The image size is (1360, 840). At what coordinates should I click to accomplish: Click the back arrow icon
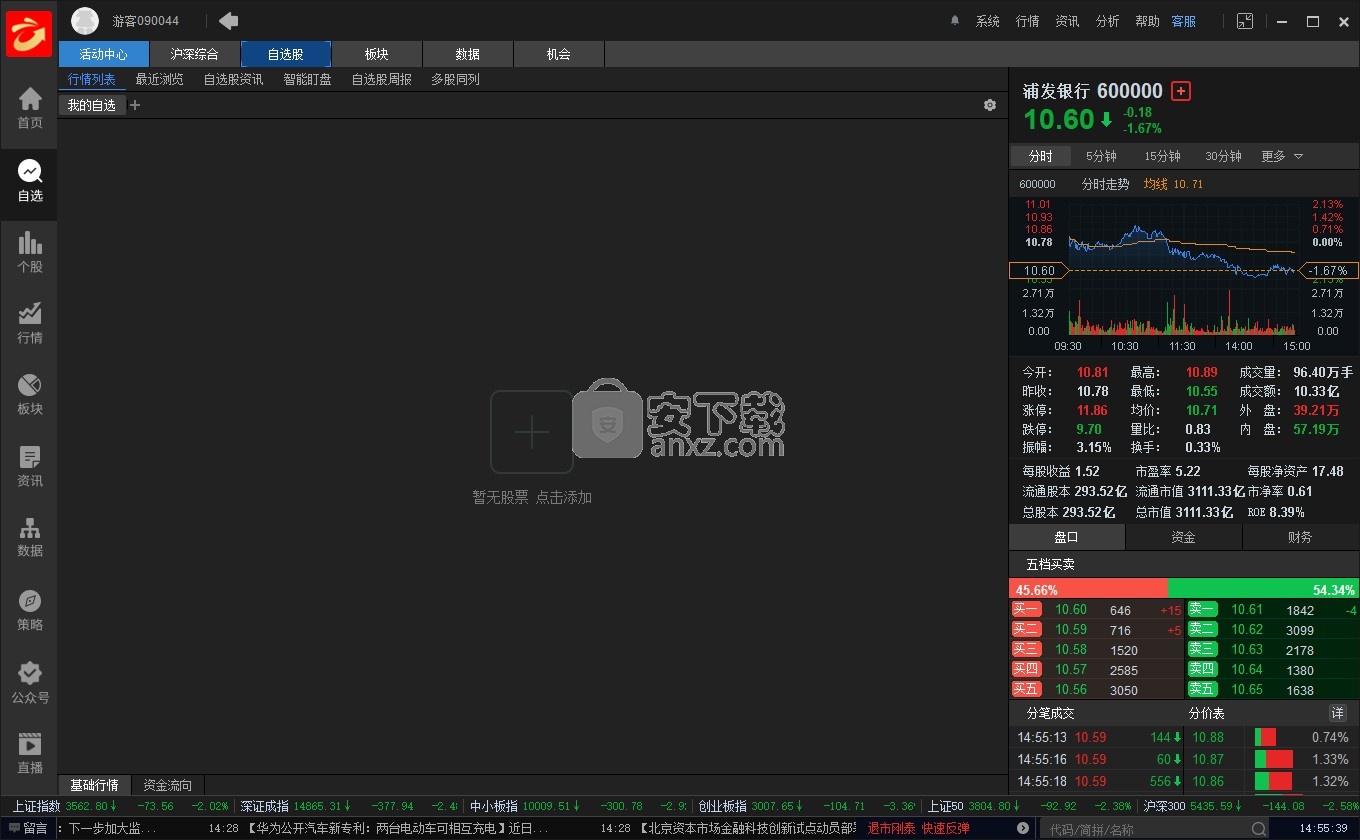tap(228, 20)
